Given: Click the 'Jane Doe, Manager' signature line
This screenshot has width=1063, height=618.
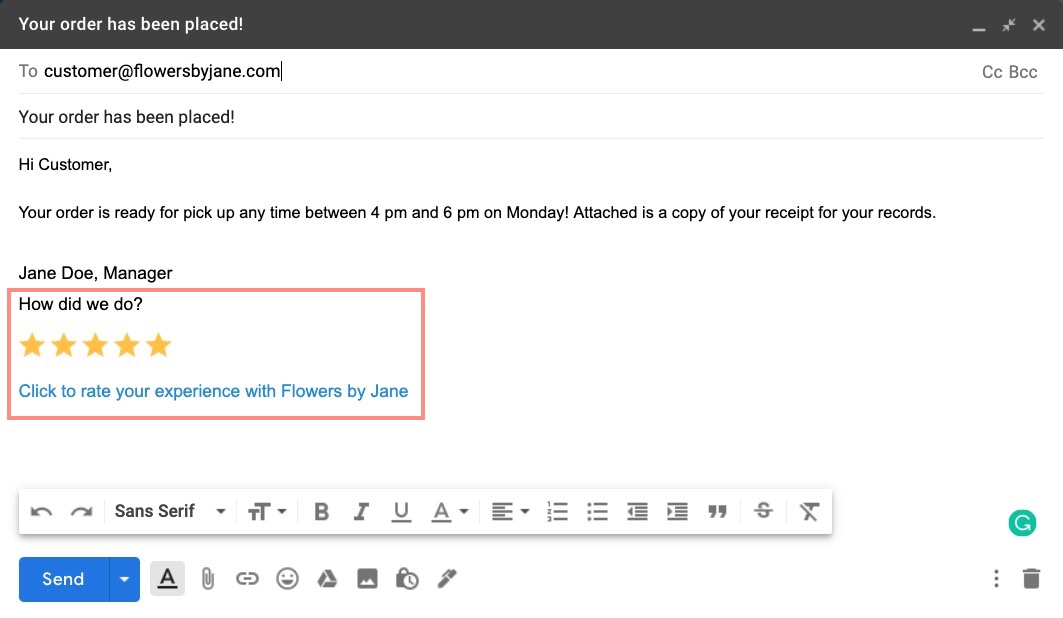Looking at the screenshot, I should (96, 273).
